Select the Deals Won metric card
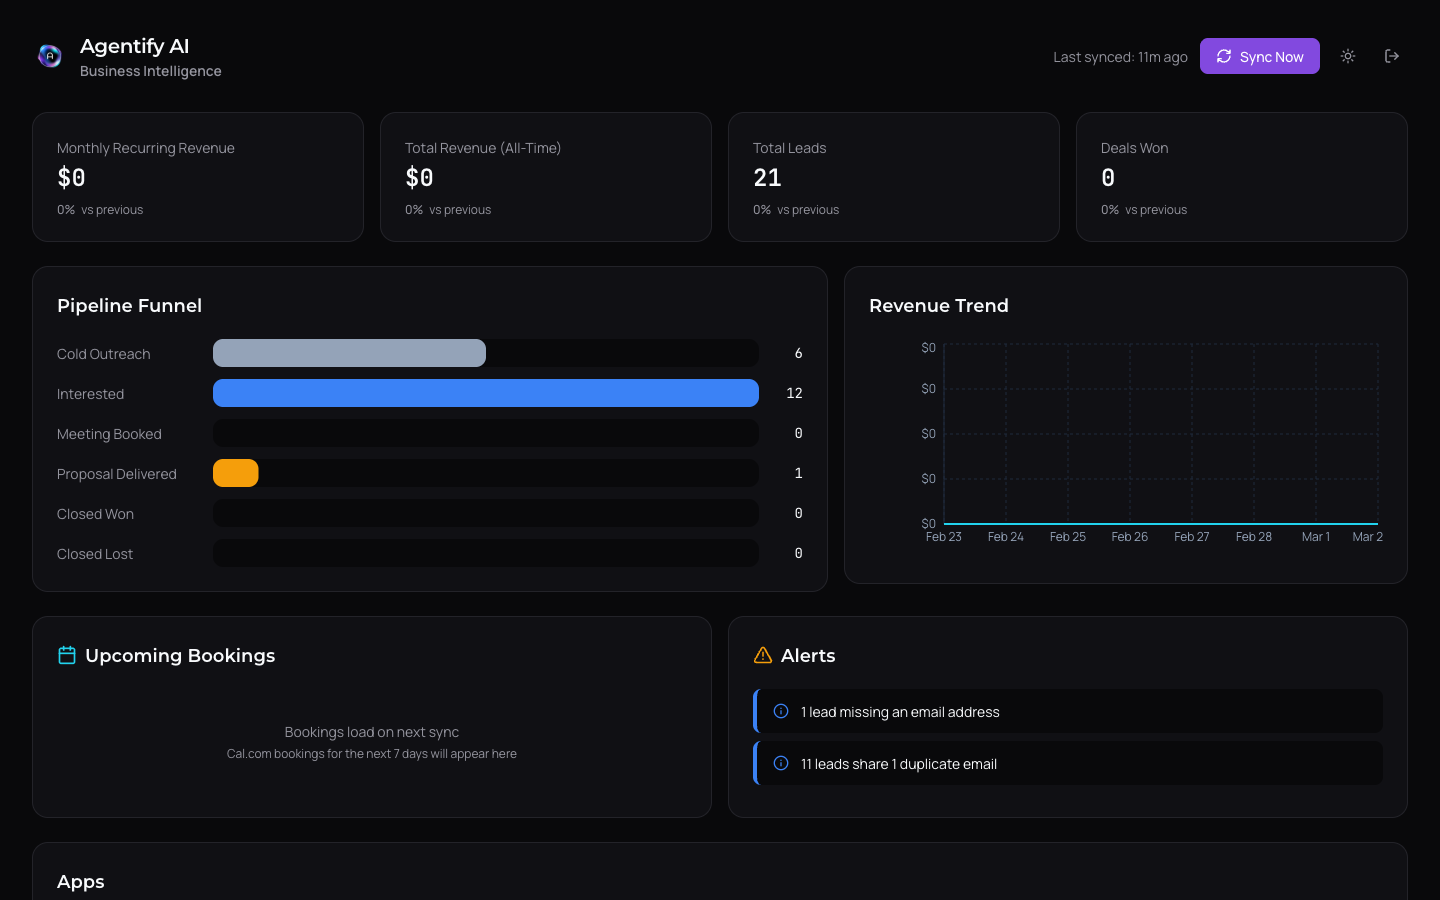The height and width of the screenshot is (900, 1440). pos(1241,177)
